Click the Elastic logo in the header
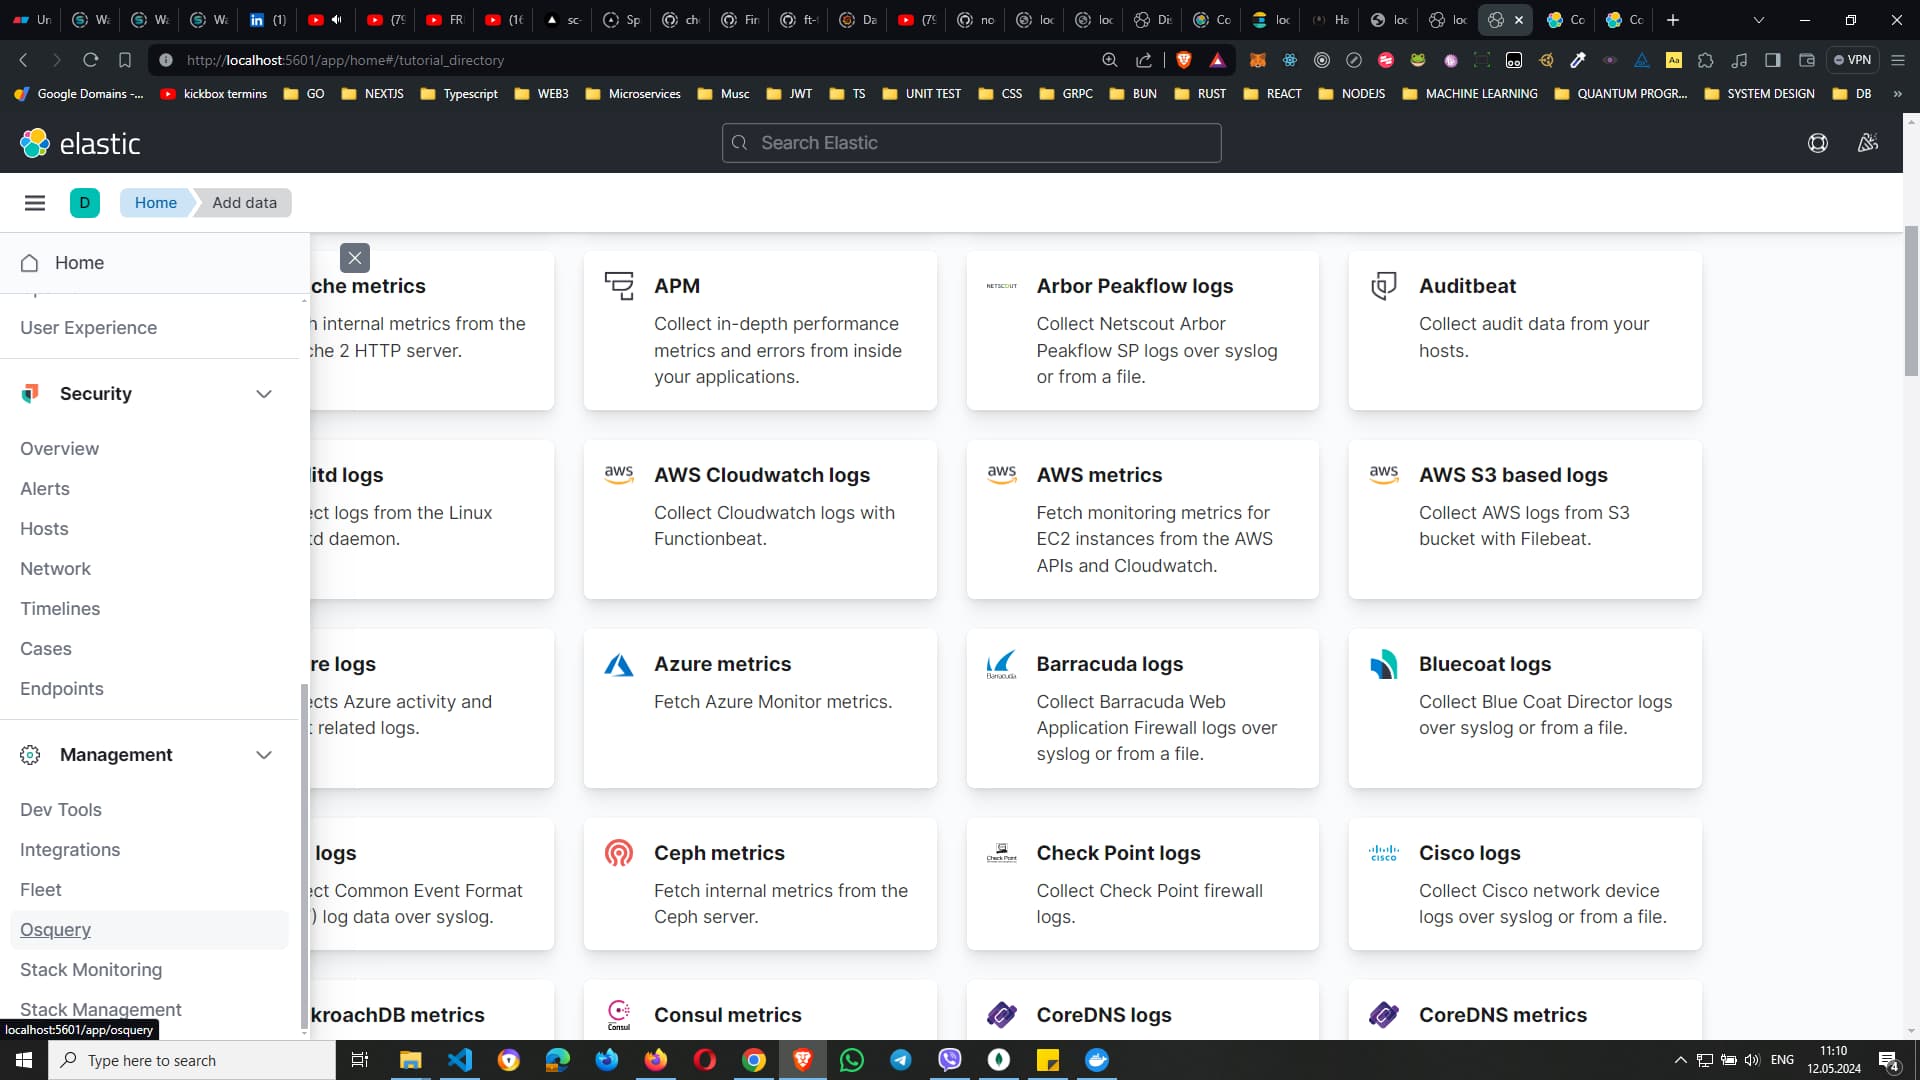 80,143
